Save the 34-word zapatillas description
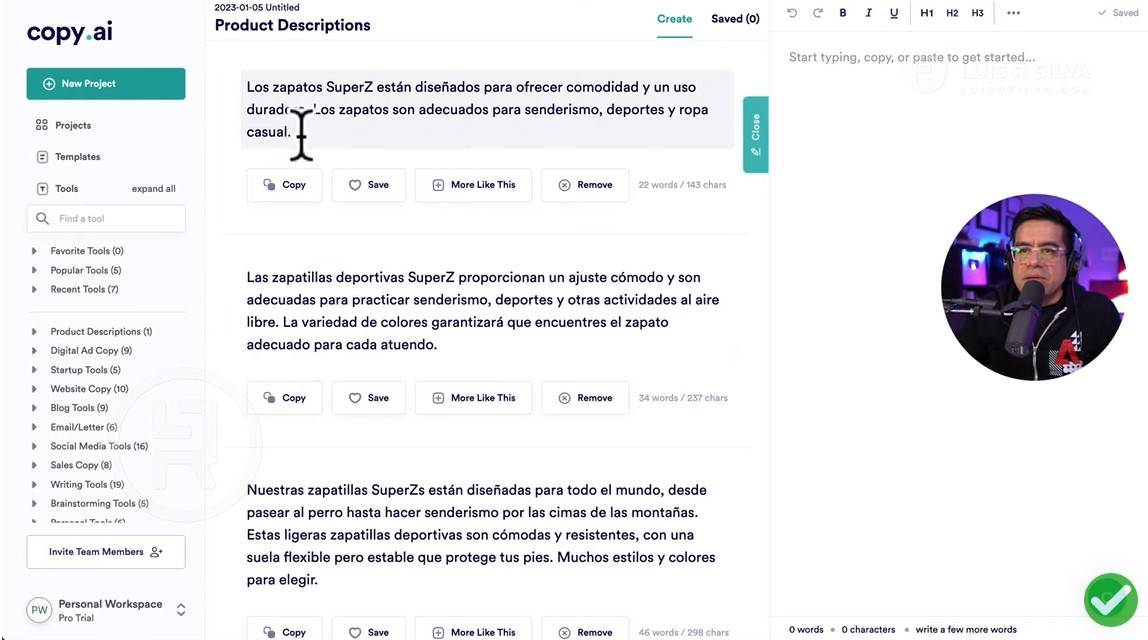 (368, 398)
